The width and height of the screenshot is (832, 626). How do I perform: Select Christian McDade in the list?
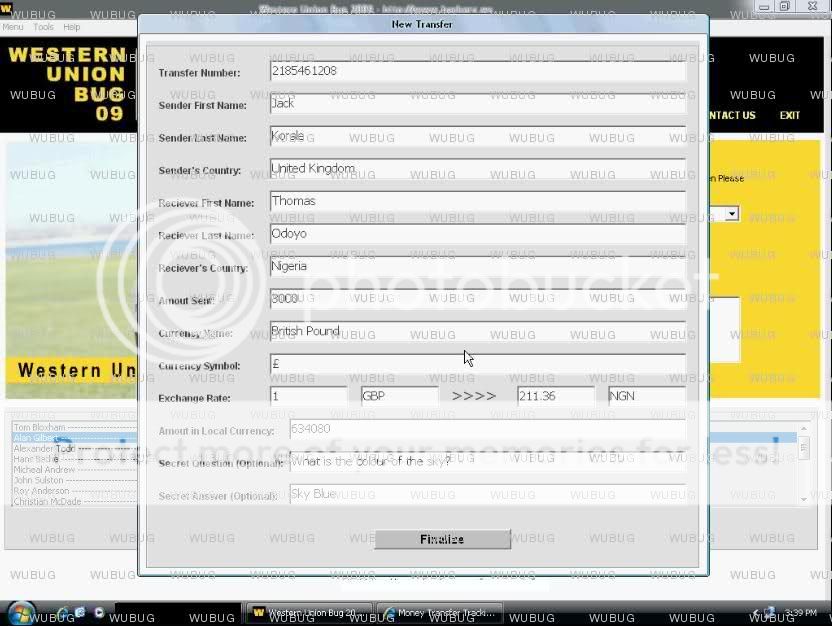(x=49, y=502)
